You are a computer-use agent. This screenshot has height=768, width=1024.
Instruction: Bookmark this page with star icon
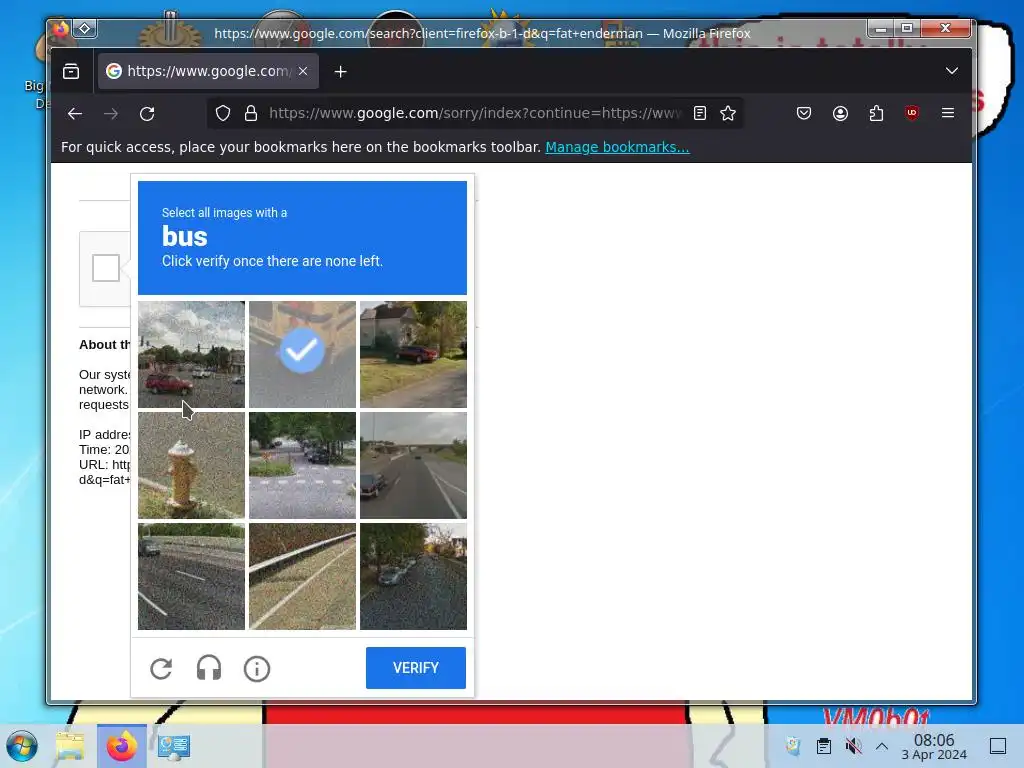[728, 114]
